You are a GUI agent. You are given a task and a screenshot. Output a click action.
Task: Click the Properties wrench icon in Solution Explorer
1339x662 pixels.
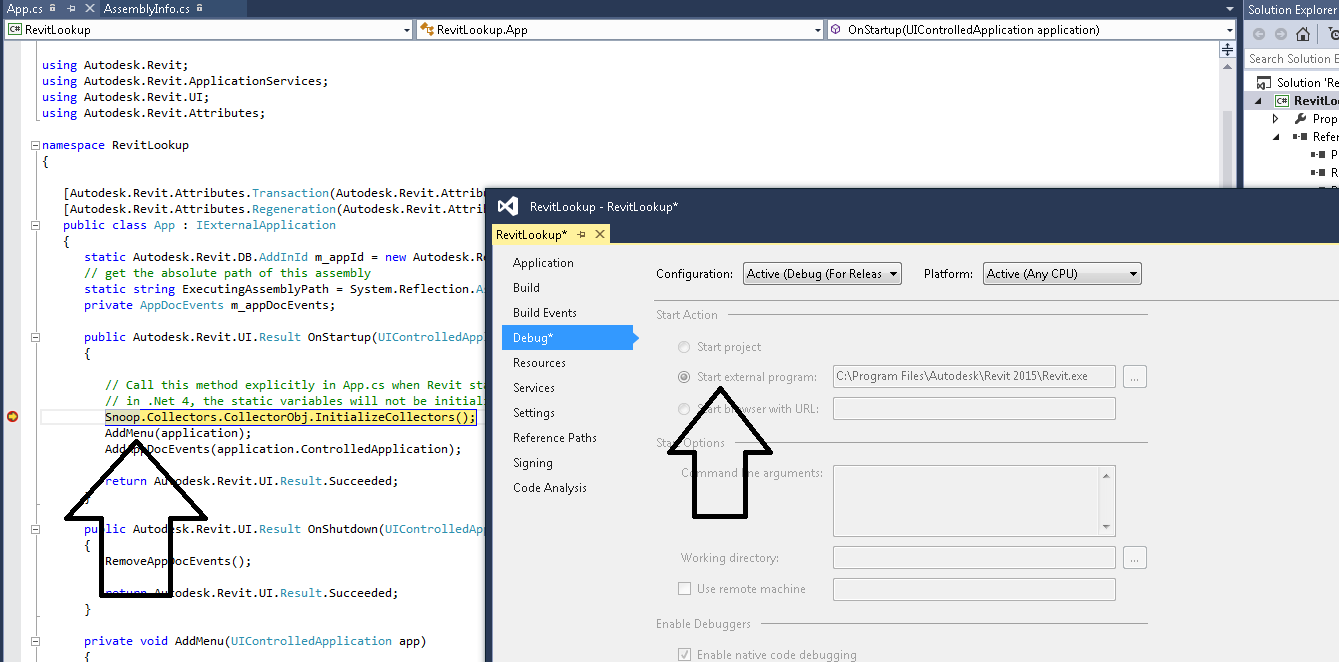pyautogui.click(x=1301, y=118)
